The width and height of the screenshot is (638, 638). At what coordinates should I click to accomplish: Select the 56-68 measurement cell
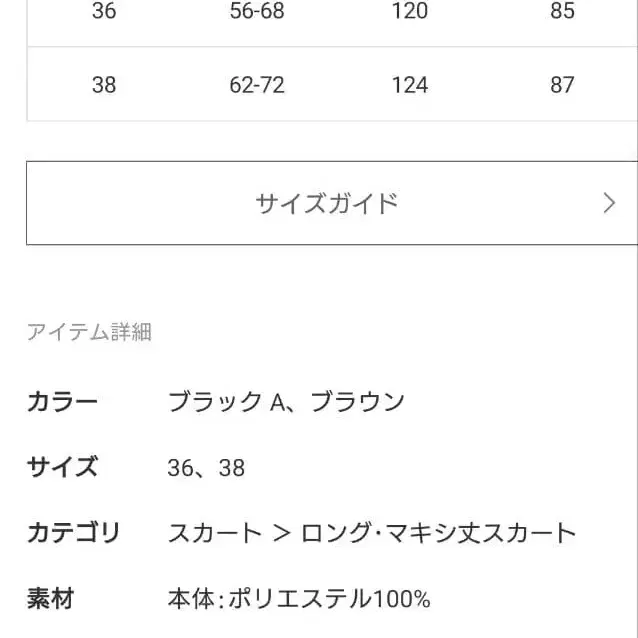click(257, 11)
